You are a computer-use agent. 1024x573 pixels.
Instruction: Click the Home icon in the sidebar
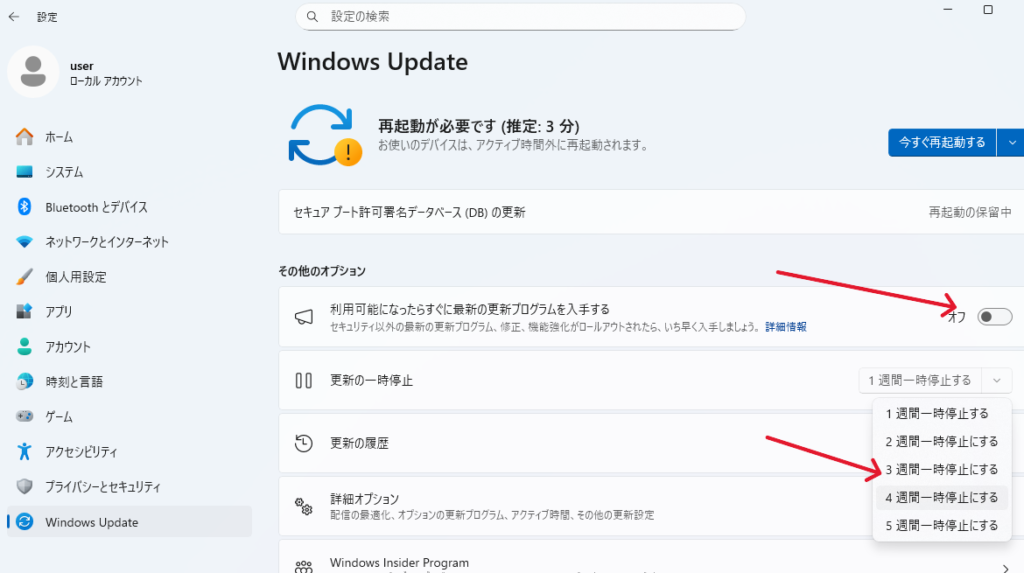25,137
